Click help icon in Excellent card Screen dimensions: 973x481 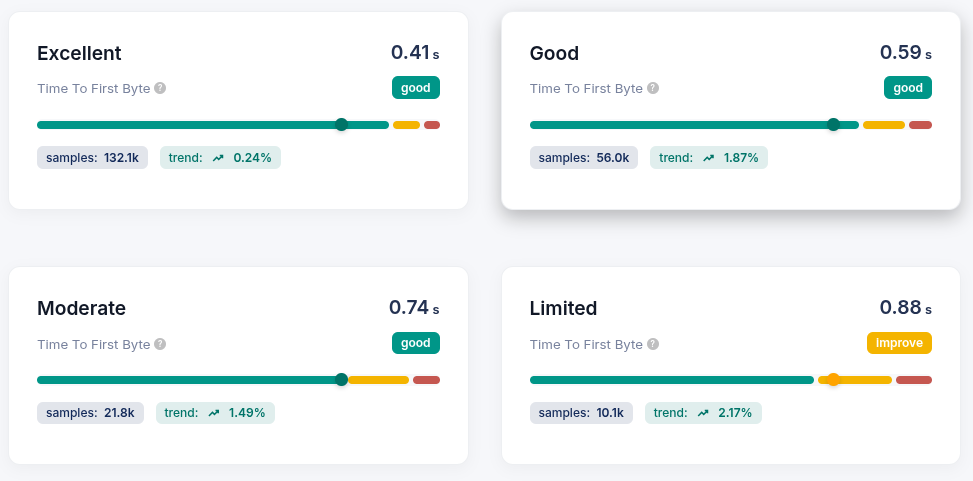coord(160,88)
